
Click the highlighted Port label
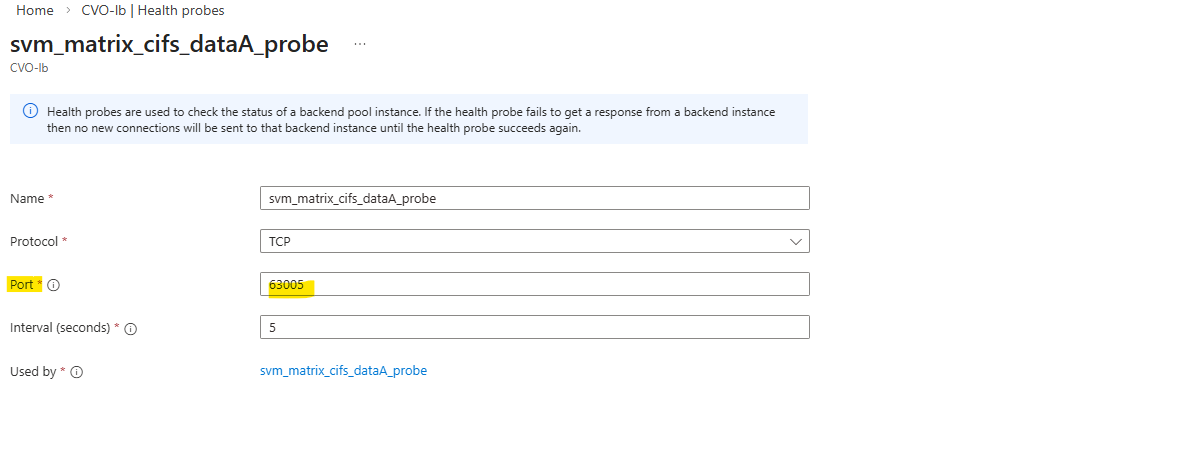22,285
